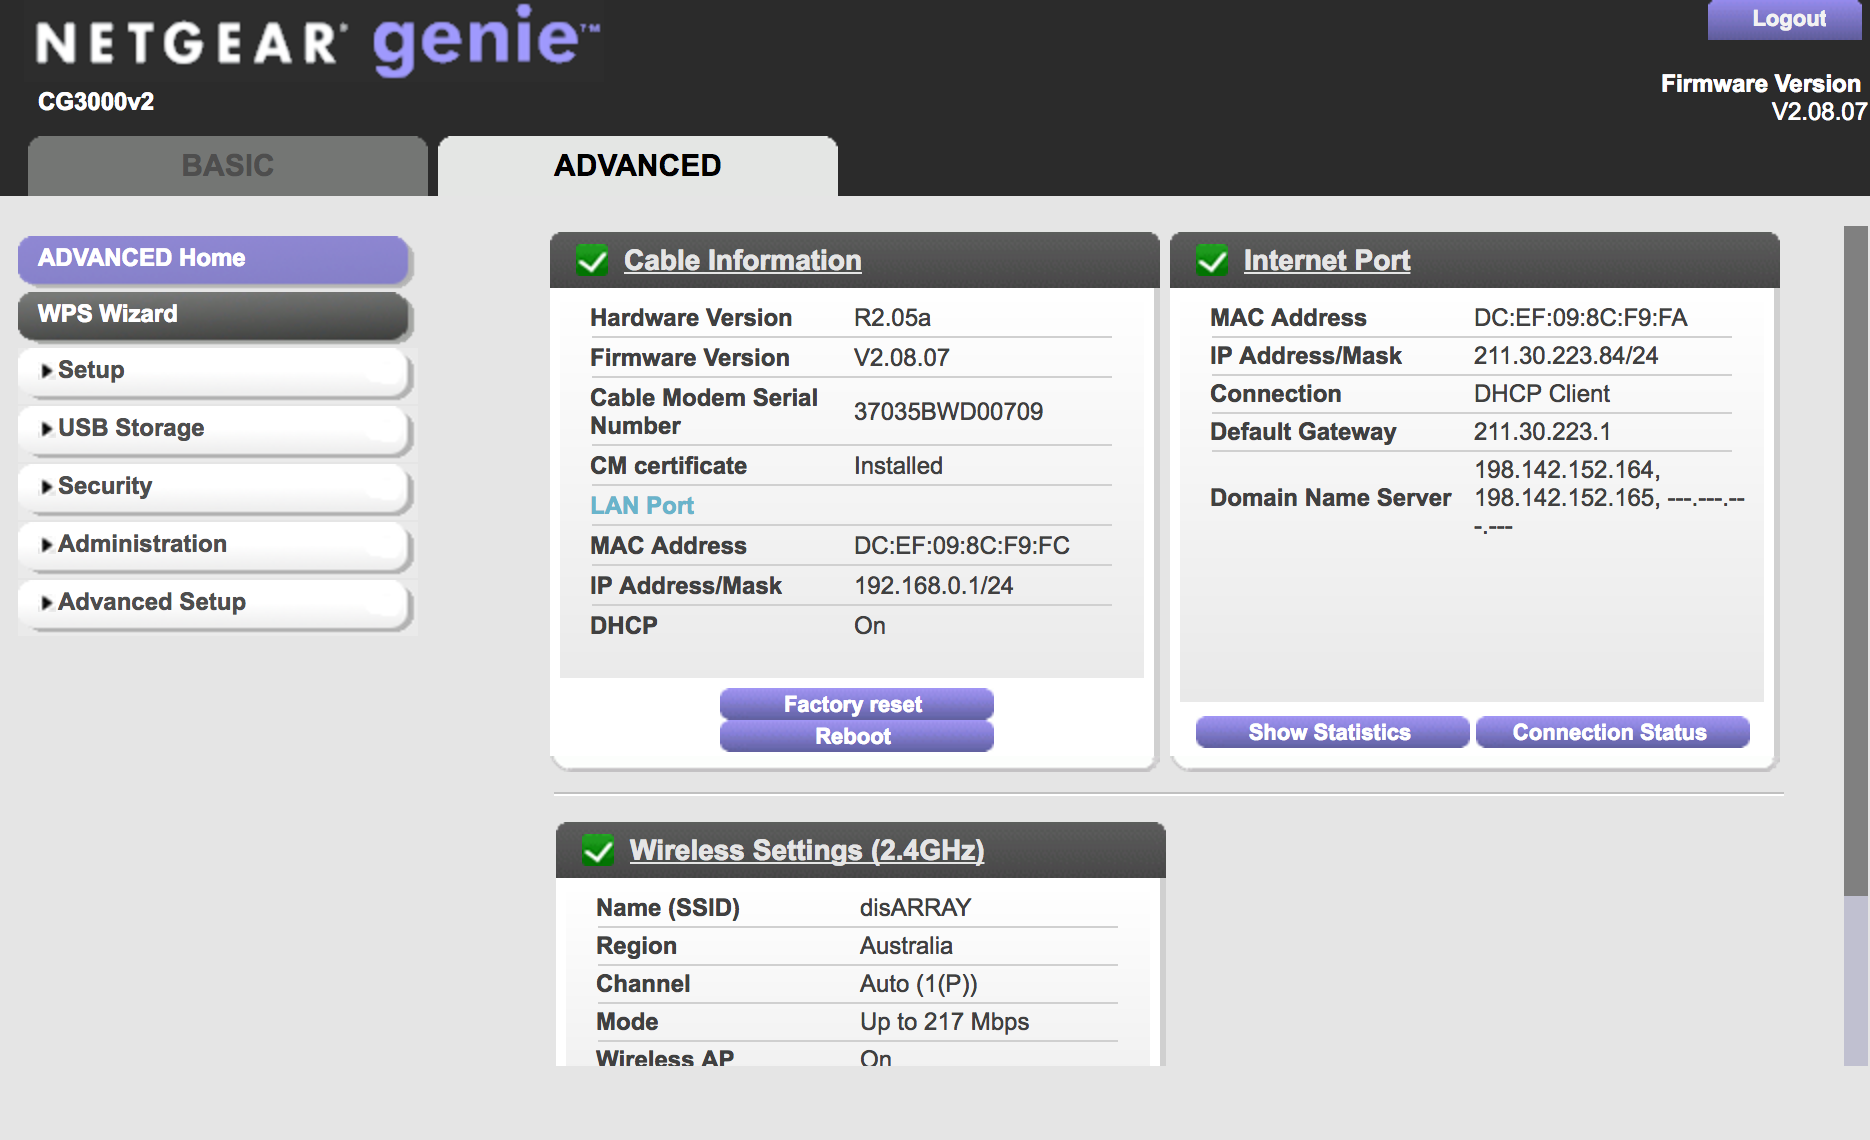Expand the Security menu arrow
Image resolution: width=1870 pixels, height=1140 pixels.
tap(46, 487)
